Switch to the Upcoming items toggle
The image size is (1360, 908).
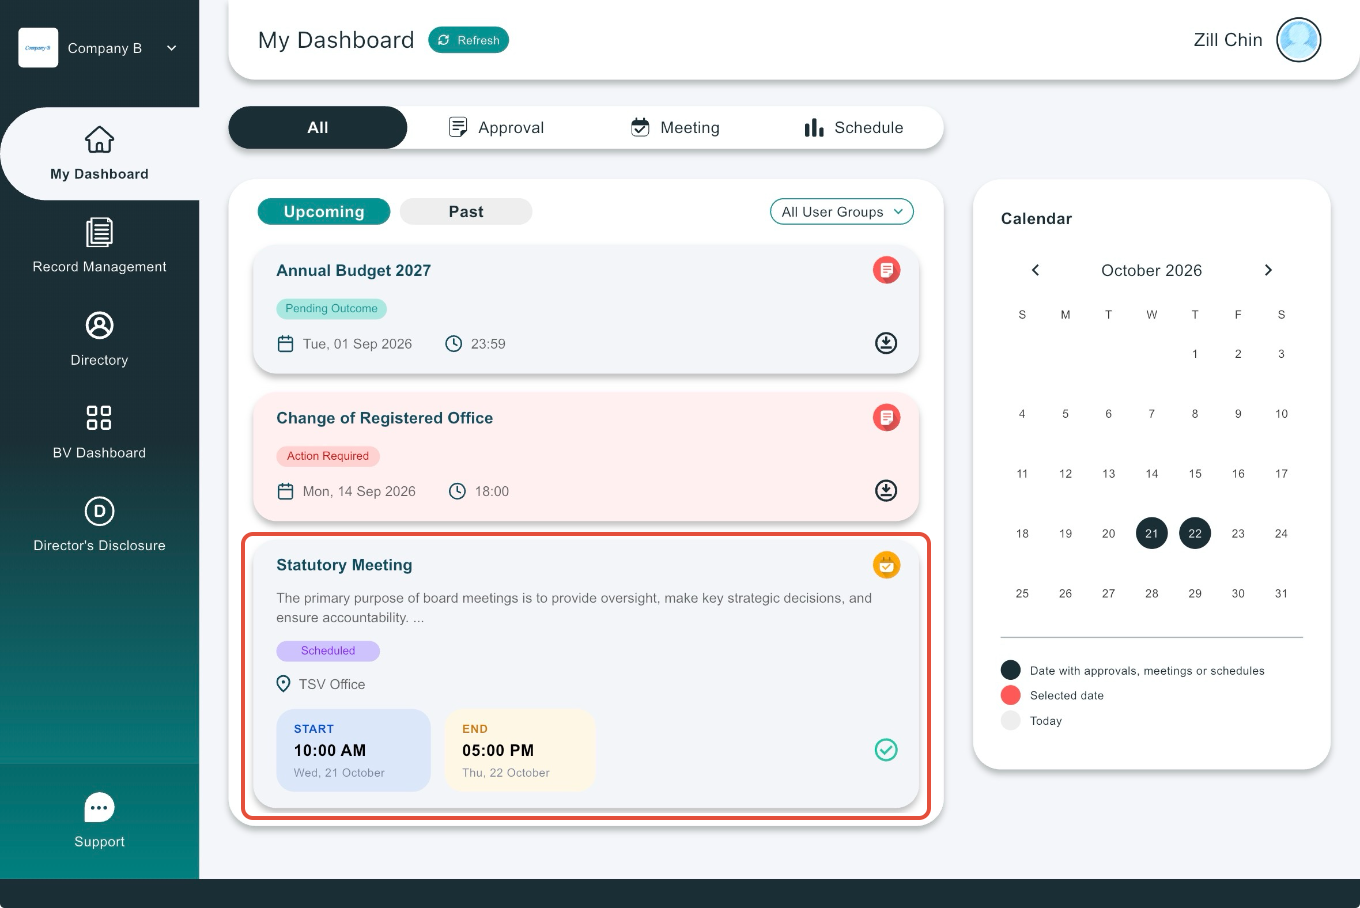pos(324,211)
